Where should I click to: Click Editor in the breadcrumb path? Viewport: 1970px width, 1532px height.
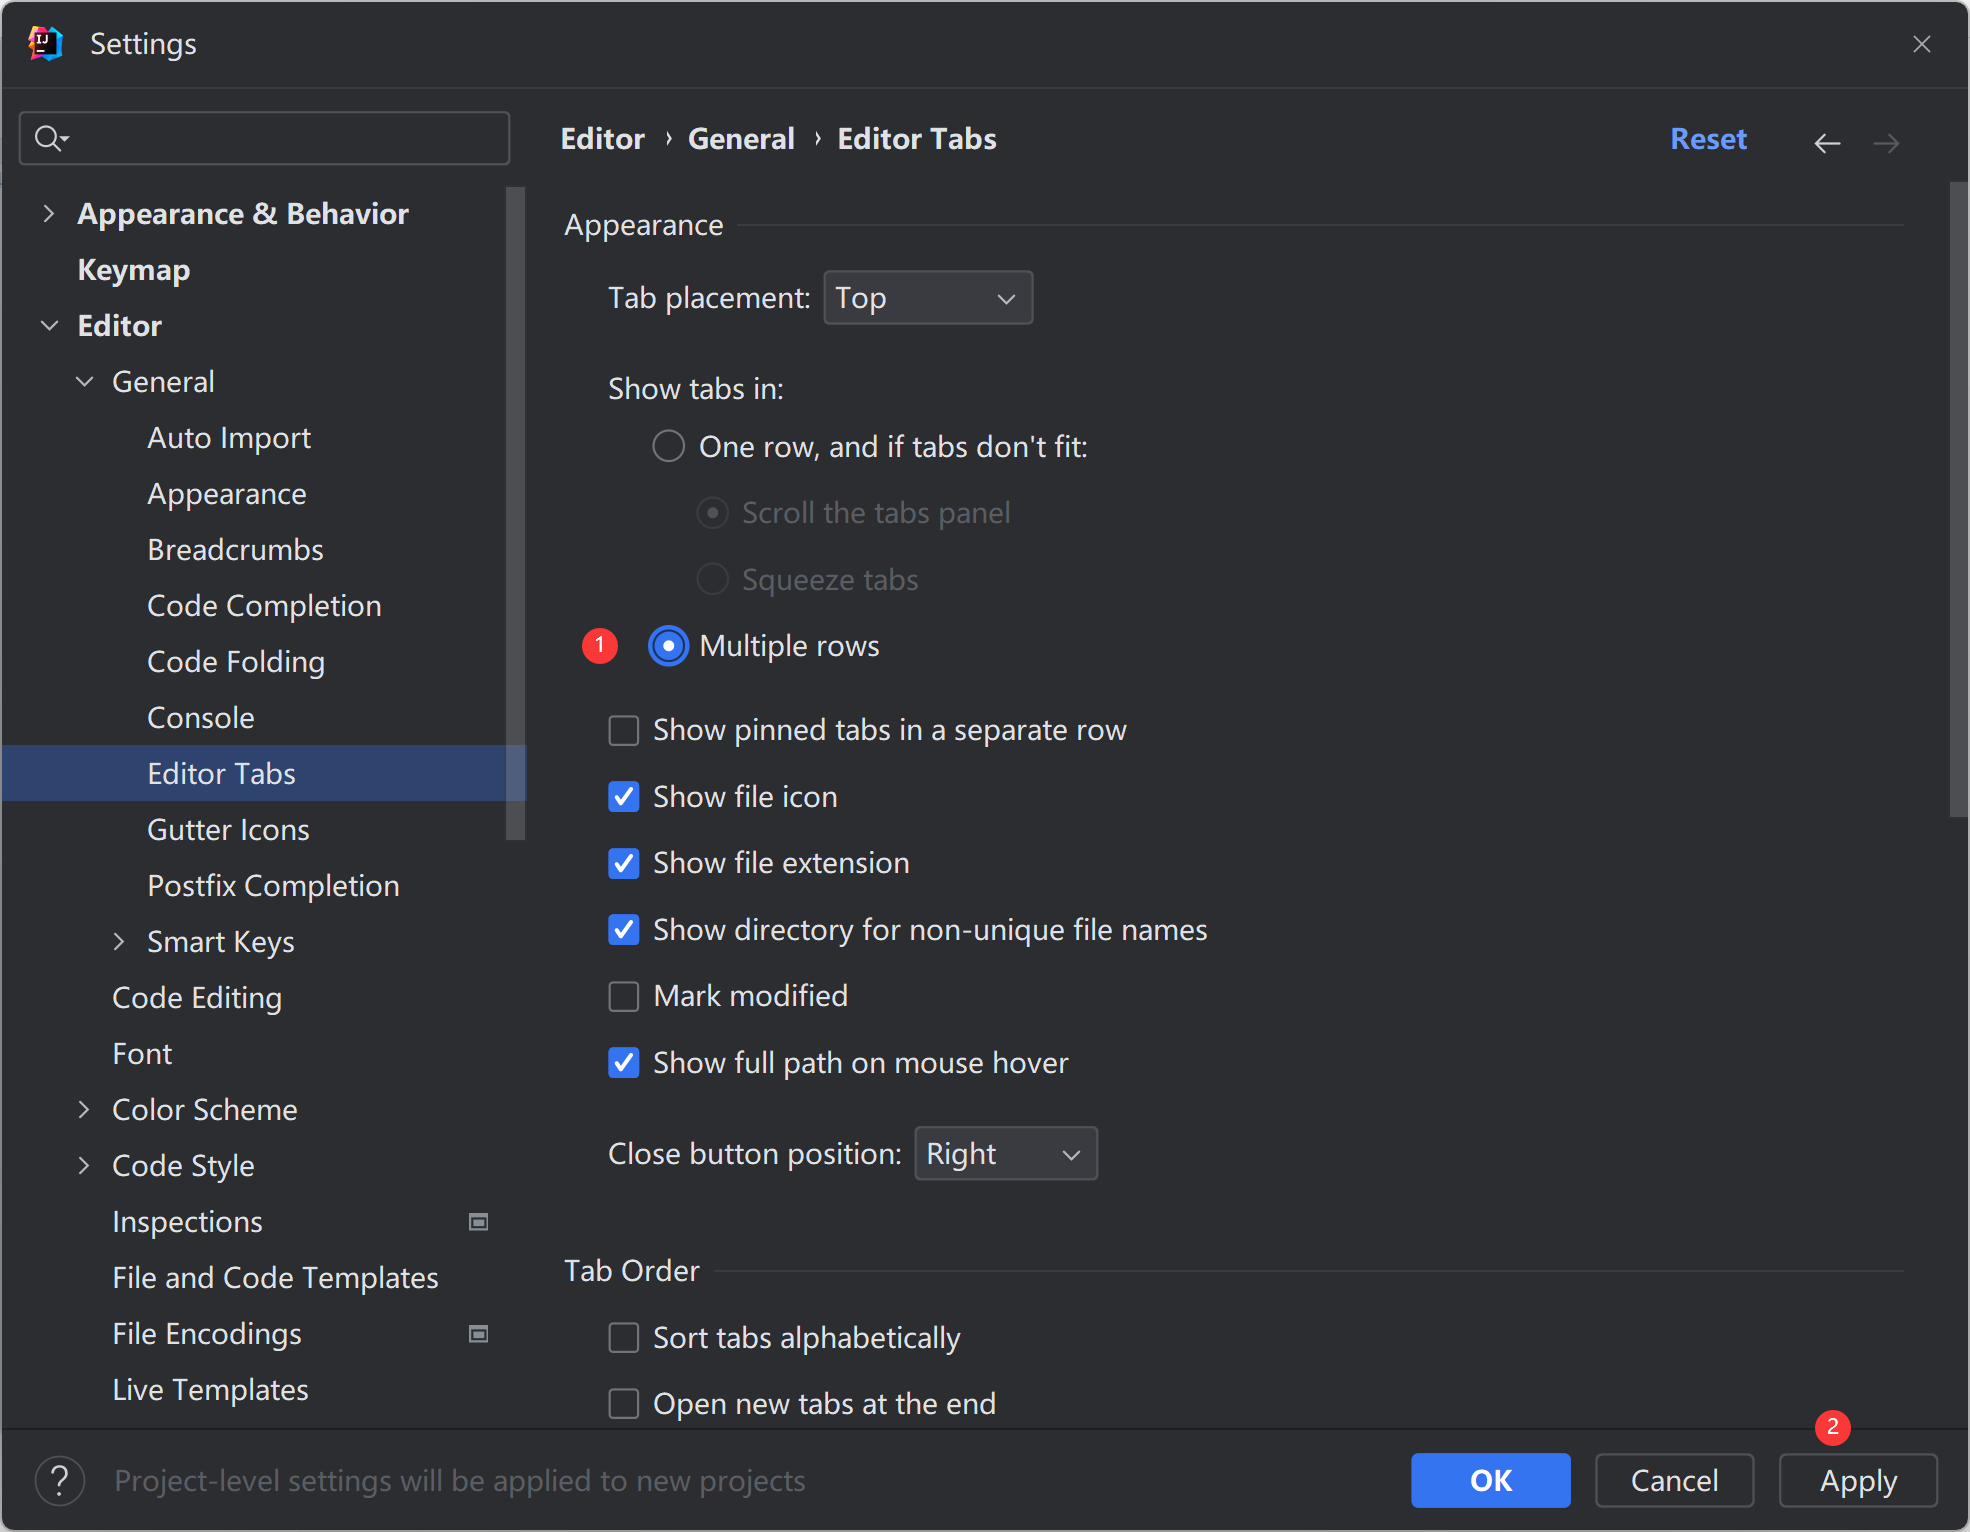[x=603, y=139]
